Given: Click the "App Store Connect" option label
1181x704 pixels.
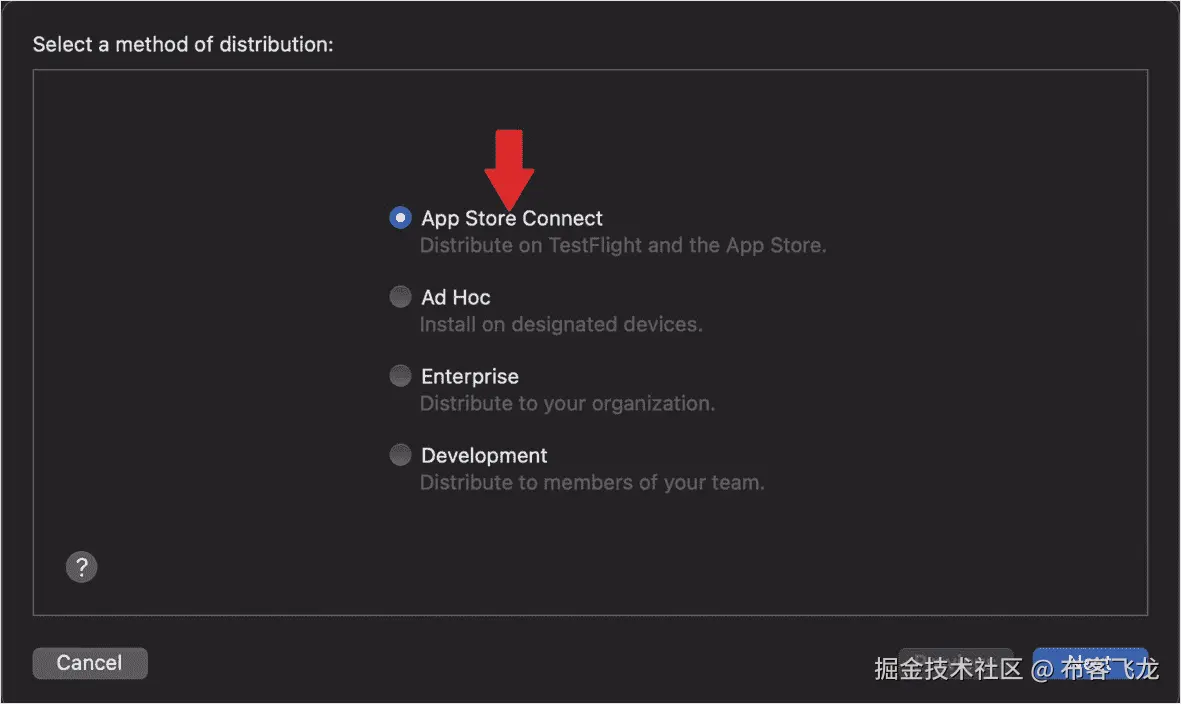Looking at the screenshot, I should (x=512, y=218).
